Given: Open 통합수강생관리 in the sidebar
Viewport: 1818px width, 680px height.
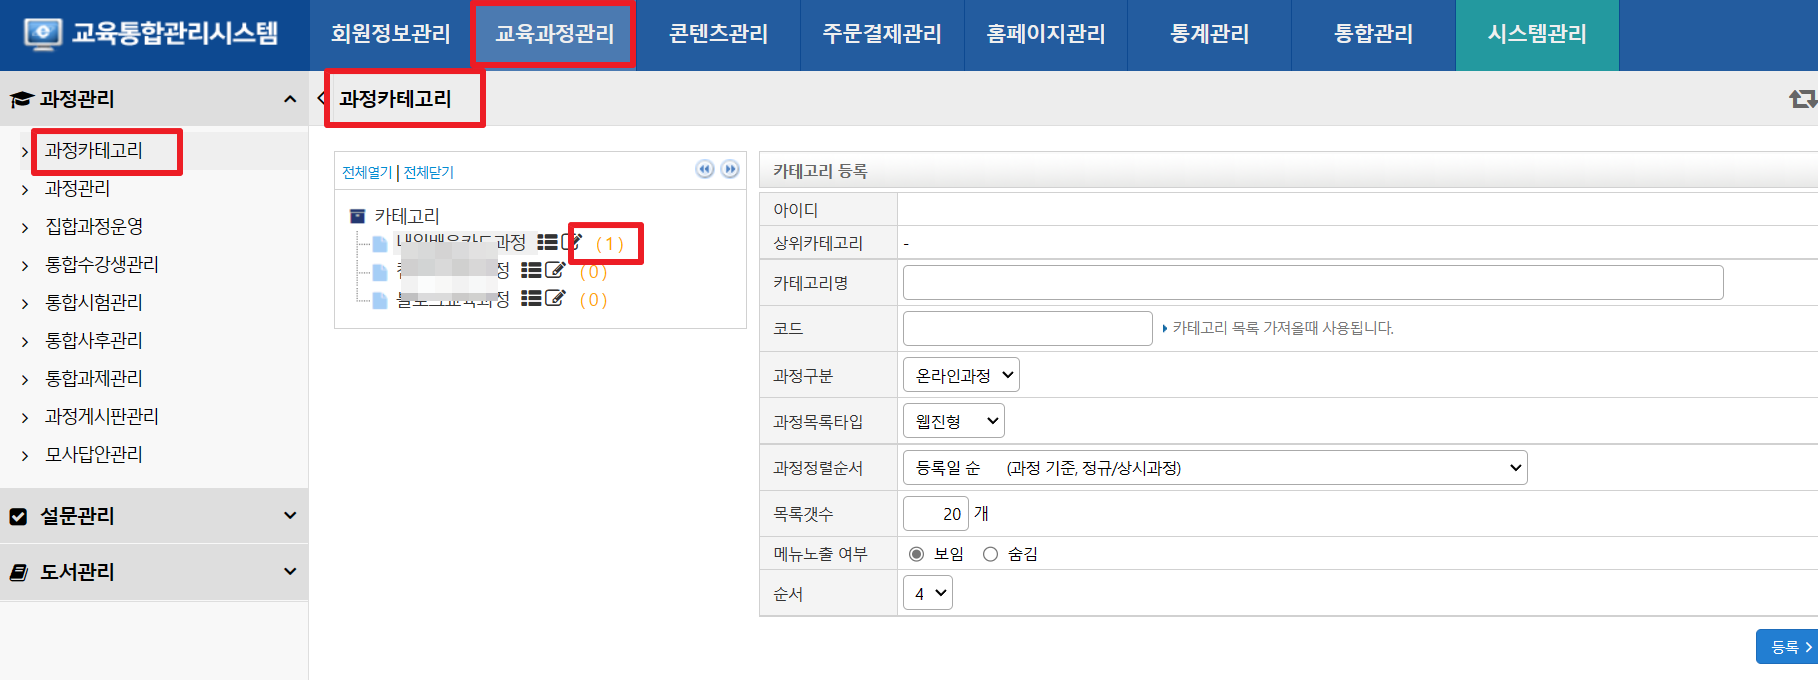Looking at the screenshot, I should [101, 265].
